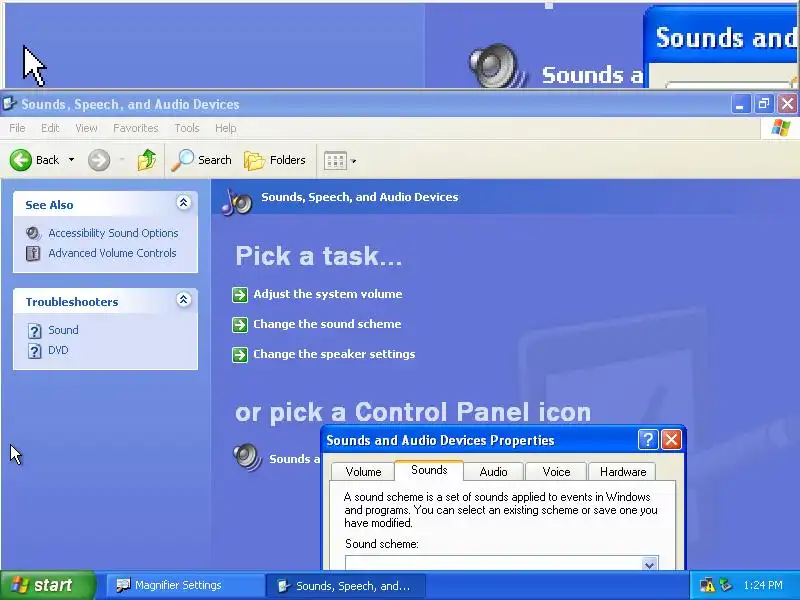Open the Views dropdown button

coord(340,161)
